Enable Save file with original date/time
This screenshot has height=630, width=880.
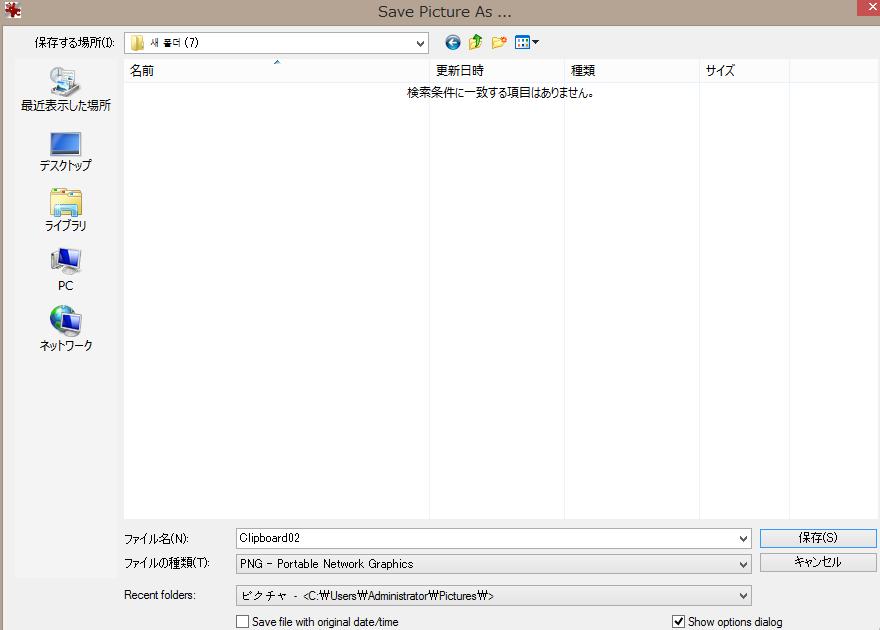coord(243,622)
